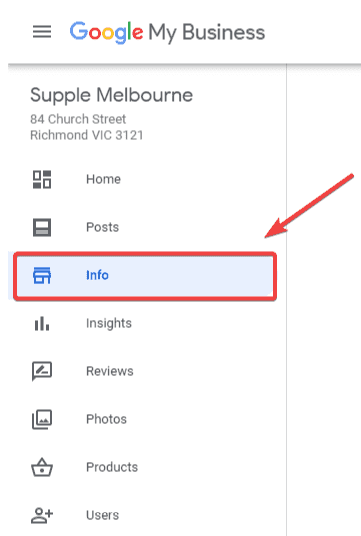The height and width of the screenshot is (536, 361).
Task: Open the Posts menu item
Action: [147, 227]
